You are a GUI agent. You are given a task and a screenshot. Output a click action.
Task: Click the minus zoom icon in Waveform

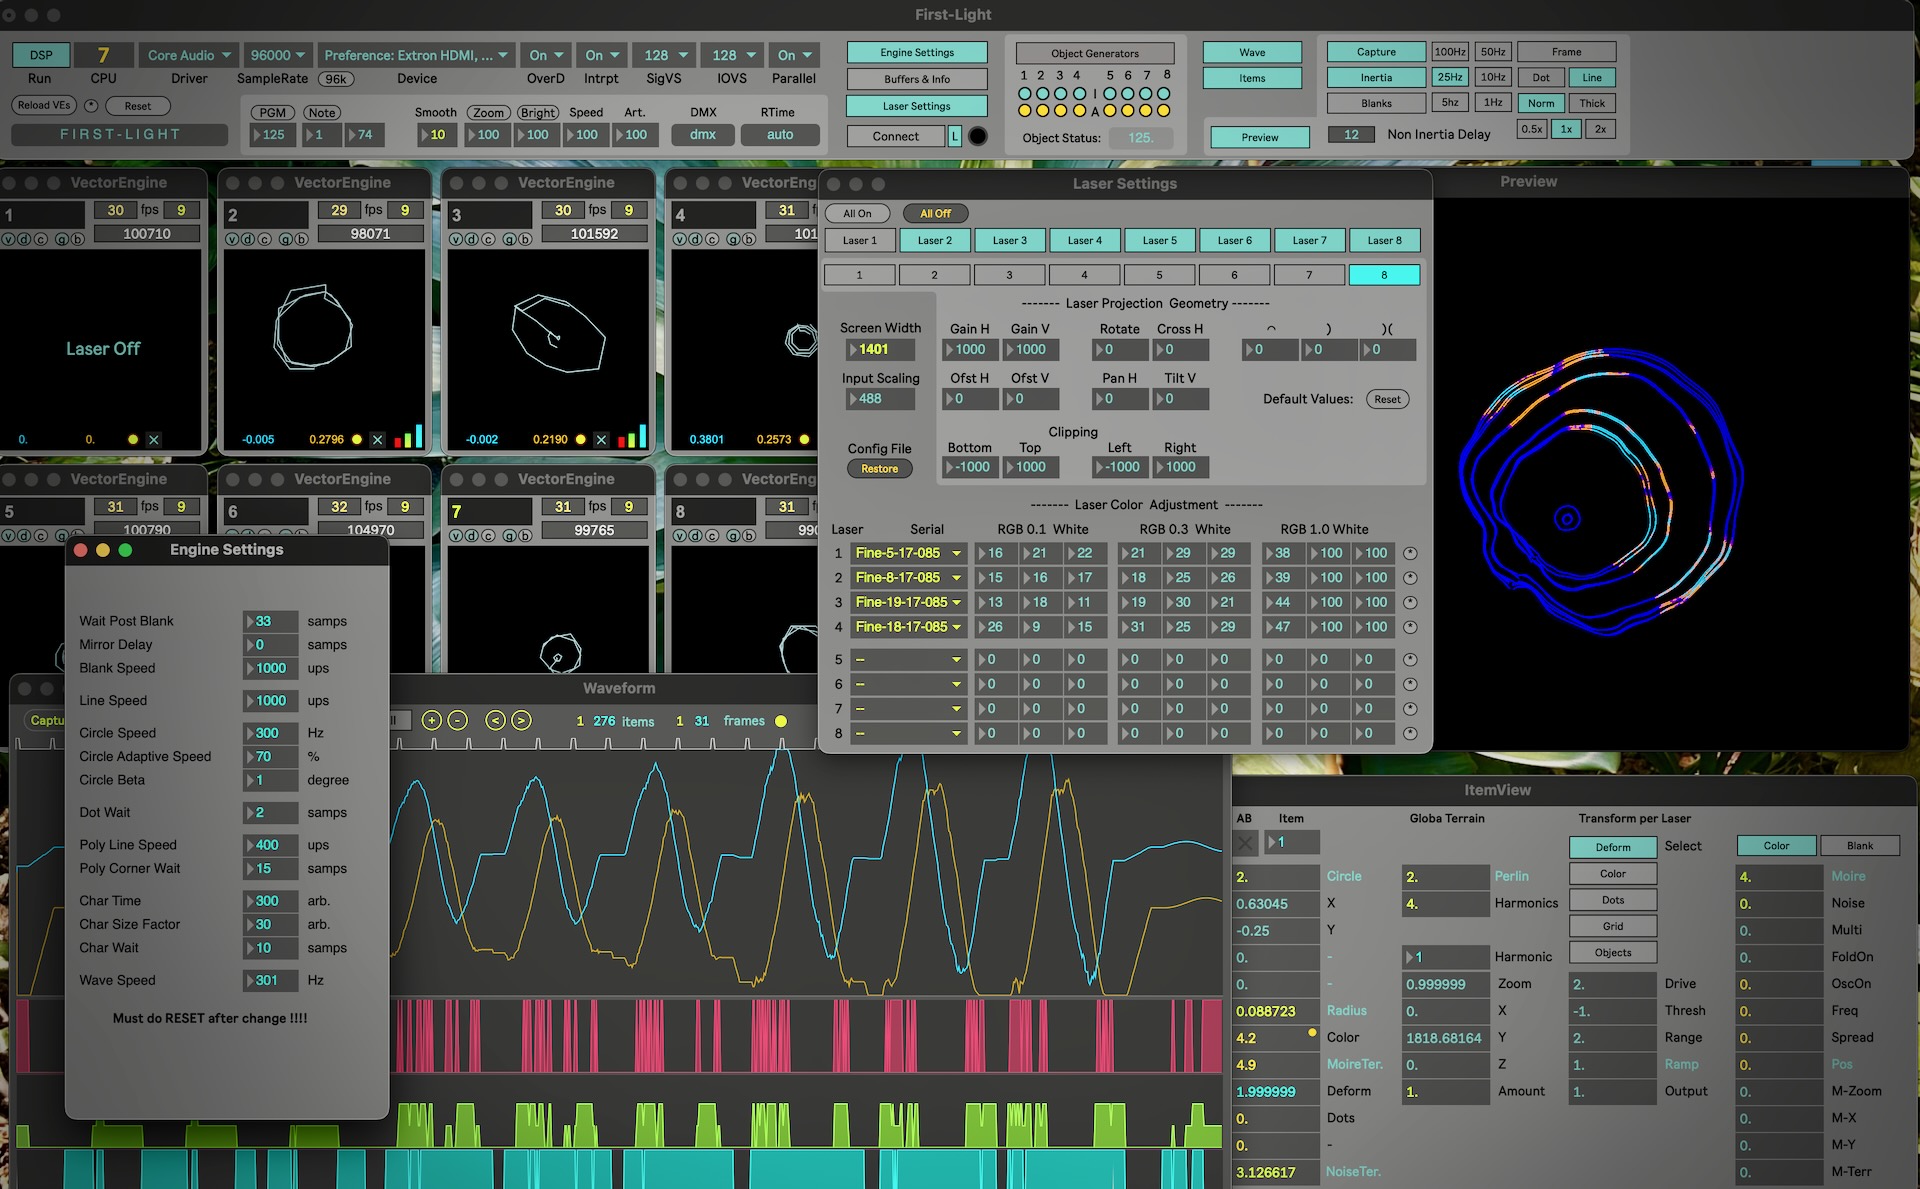click(458, 720)
